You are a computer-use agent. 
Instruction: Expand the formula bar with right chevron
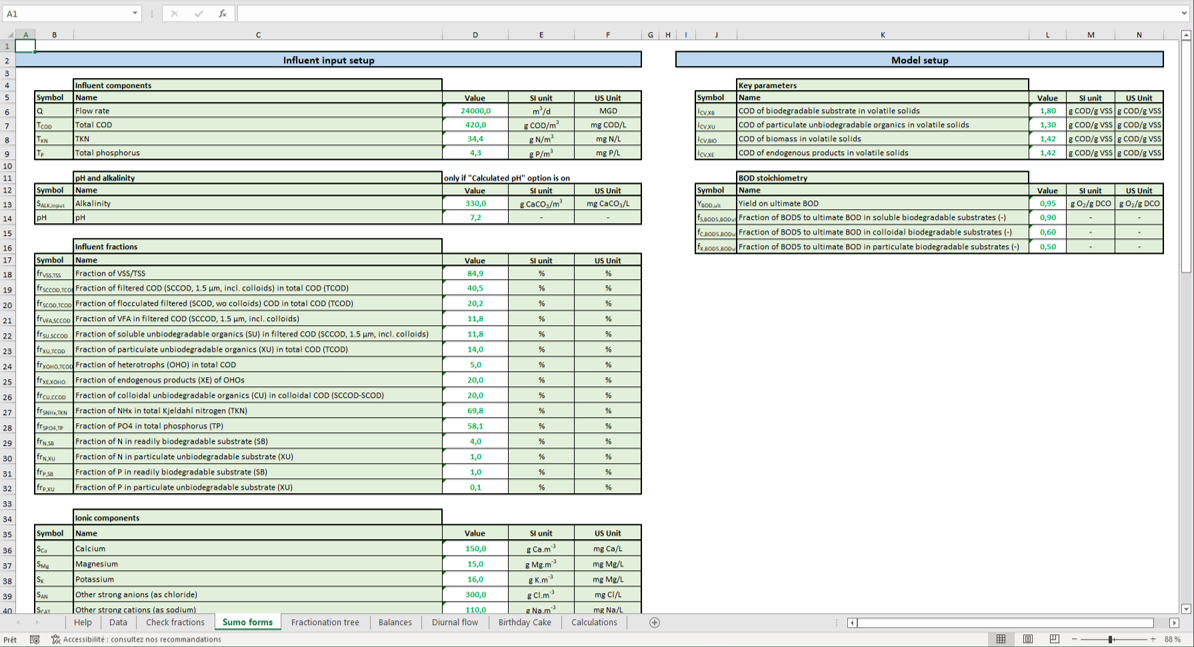point(1184,14)
